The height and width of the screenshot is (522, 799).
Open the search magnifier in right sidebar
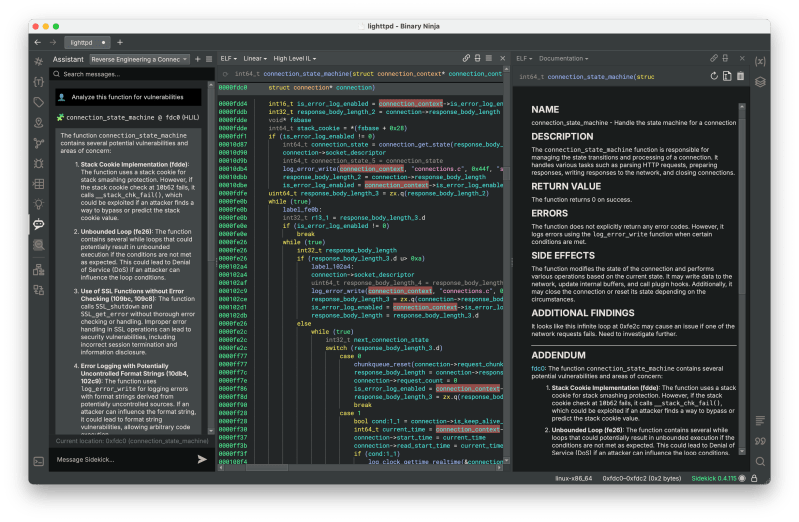760,462
